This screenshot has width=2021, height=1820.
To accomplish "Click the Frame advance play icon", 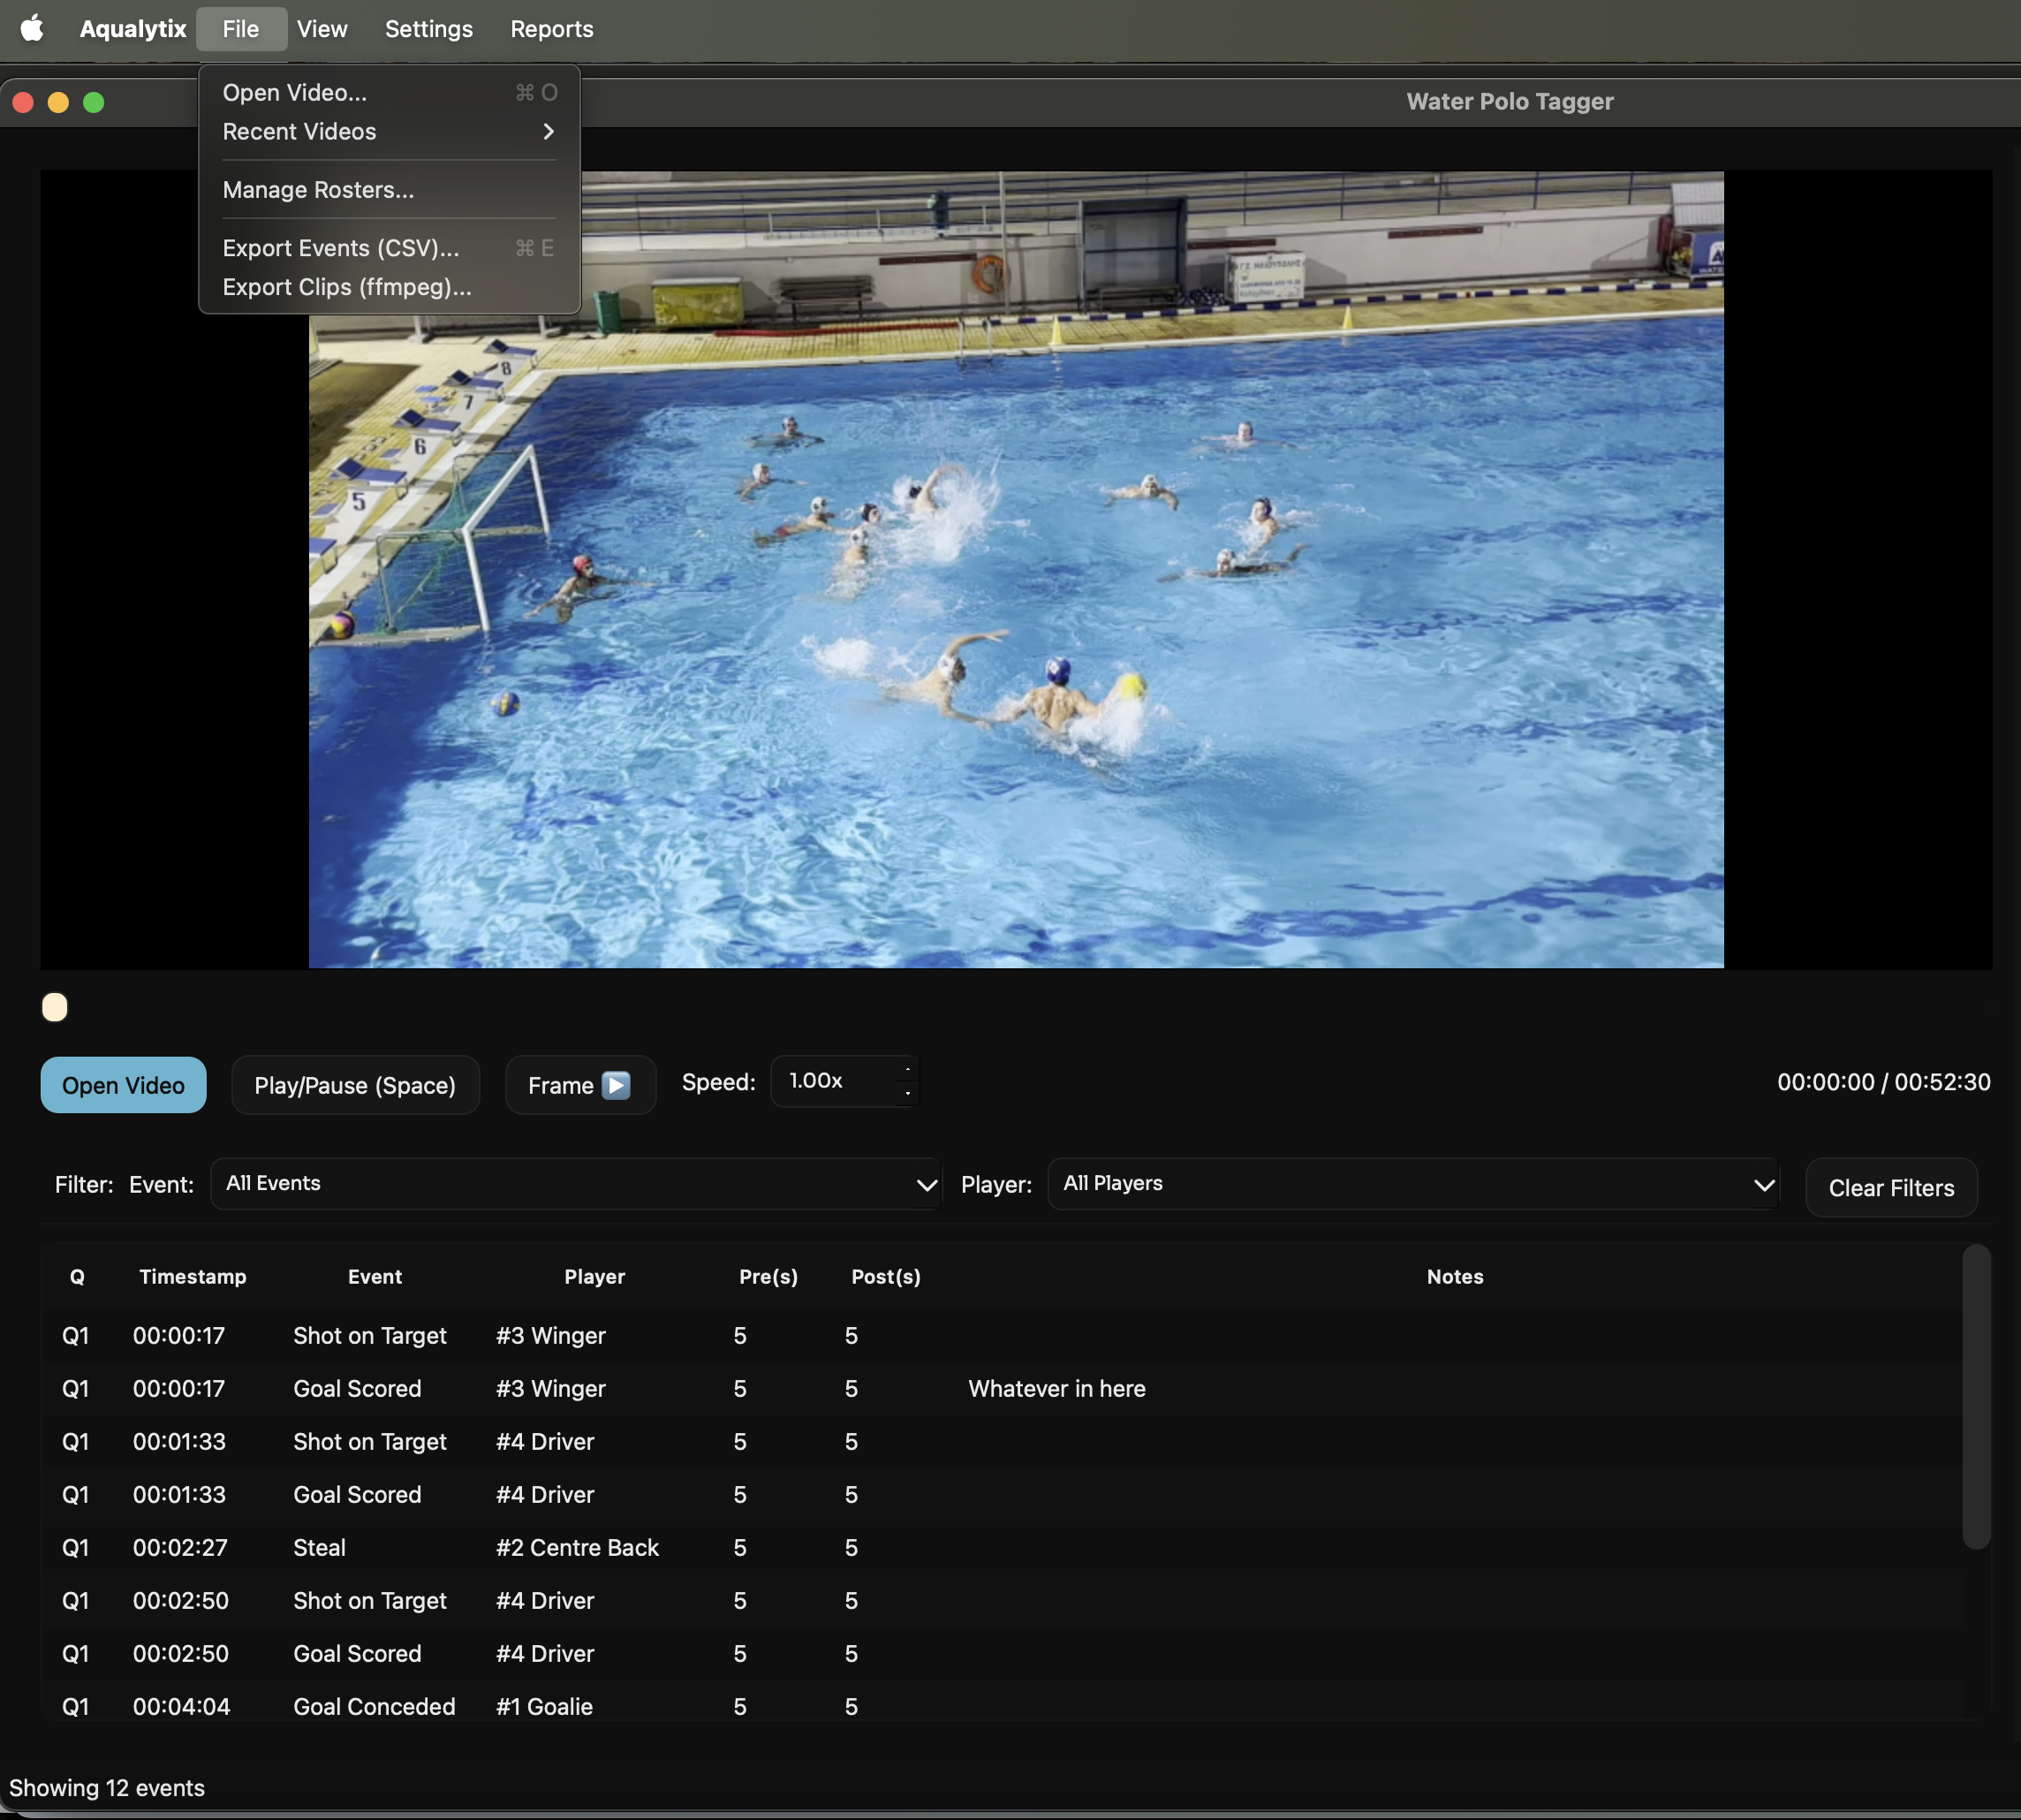I will pos(616,1084).
